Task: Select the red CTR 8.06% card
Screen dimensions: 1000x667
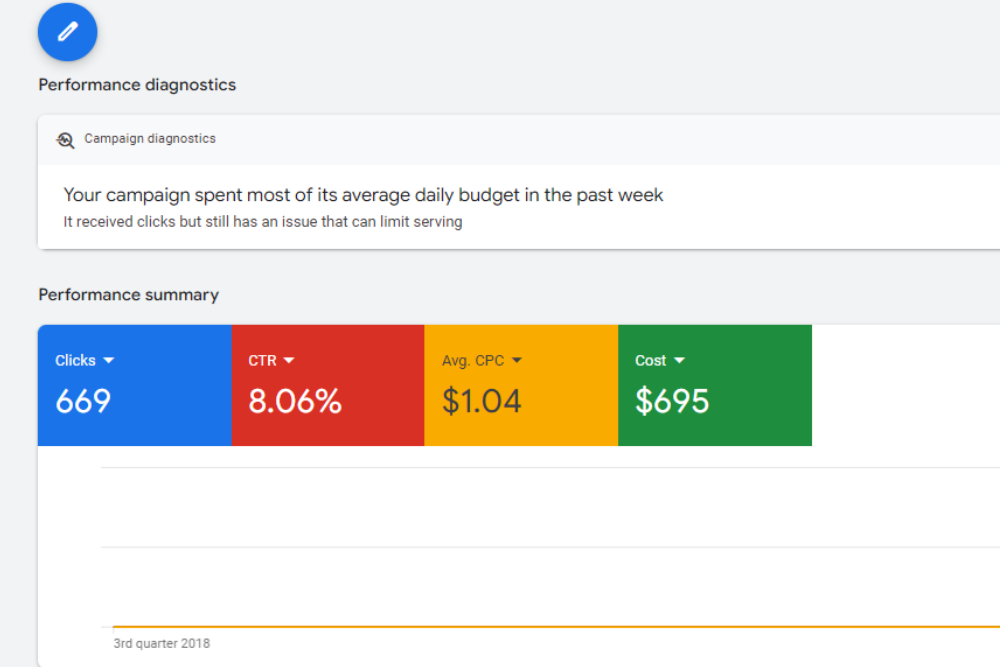Action: [328, 385]
